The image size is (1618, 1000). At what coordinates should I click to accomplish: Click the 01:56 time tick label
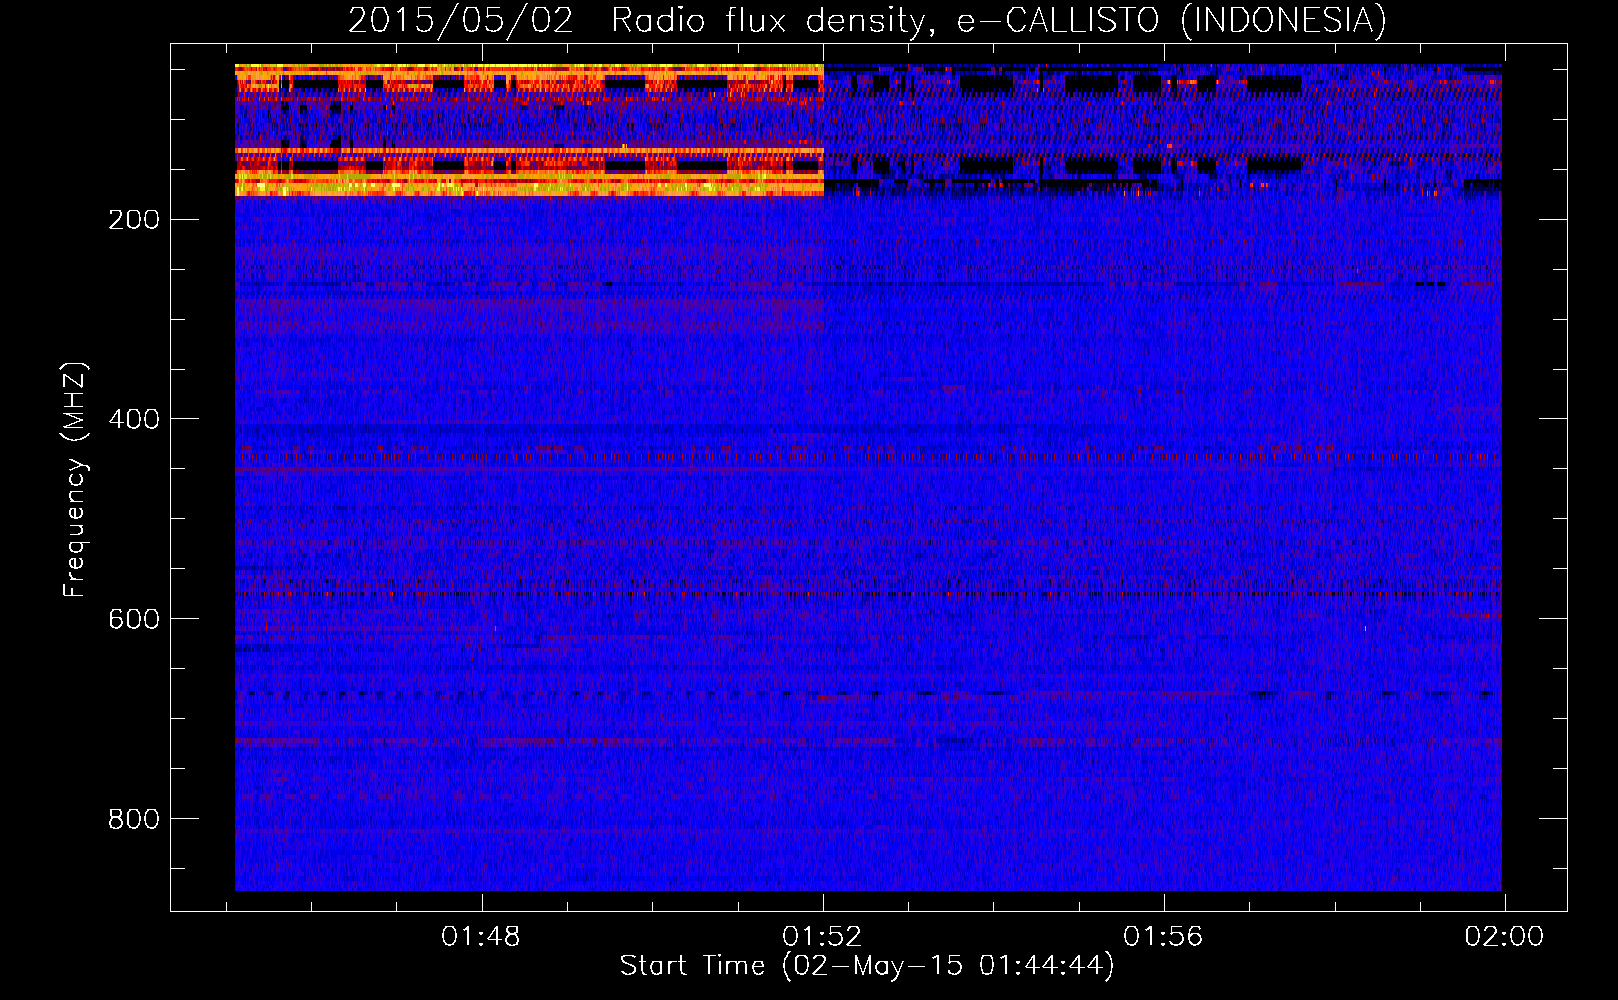point(1163,937)
